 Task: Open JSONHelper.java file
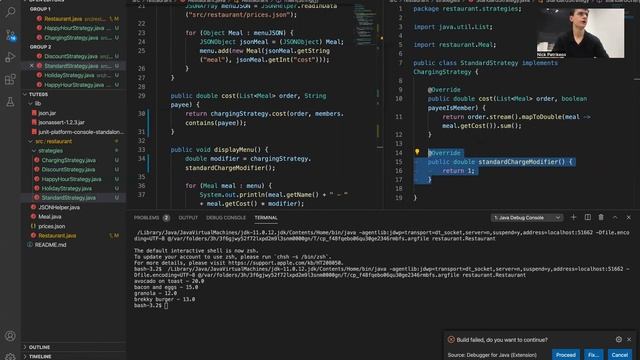click(x=73, y=207)
